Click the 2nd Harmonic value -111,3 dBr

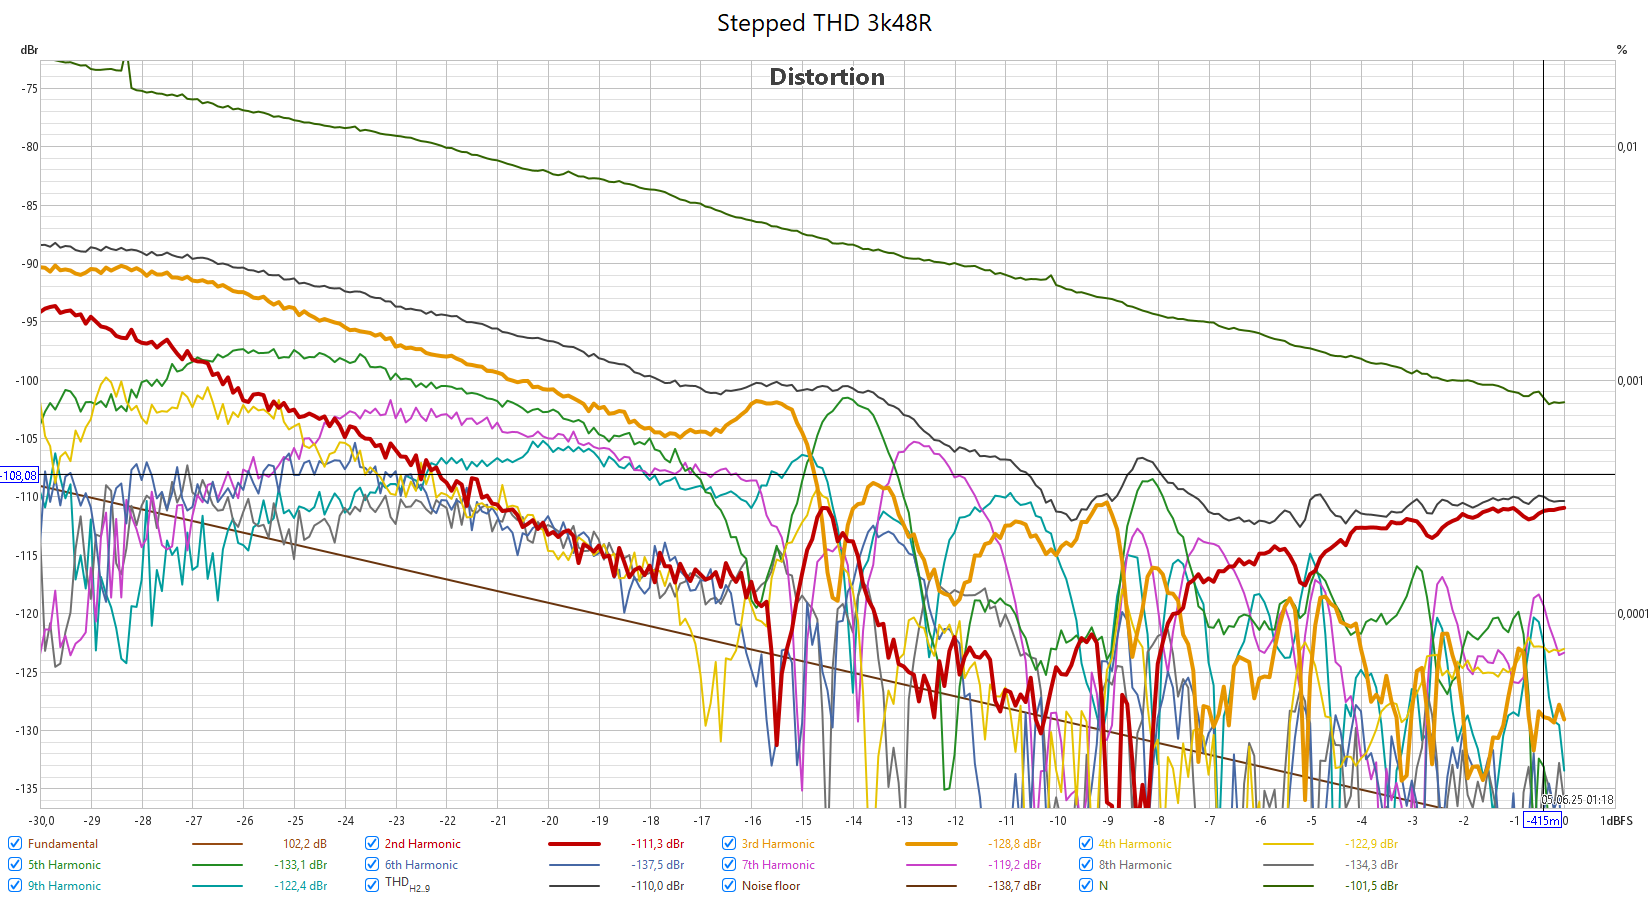[658, 844]
